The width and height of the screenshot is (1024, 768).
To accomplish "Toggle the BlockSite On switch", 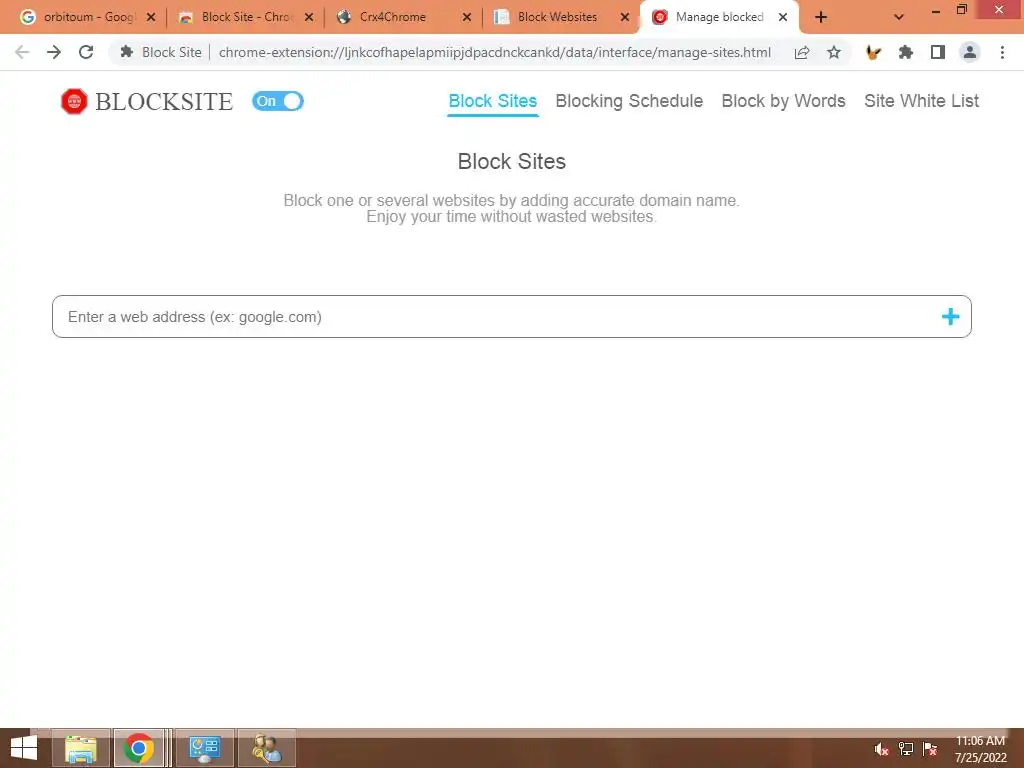I will pos(278,101).
